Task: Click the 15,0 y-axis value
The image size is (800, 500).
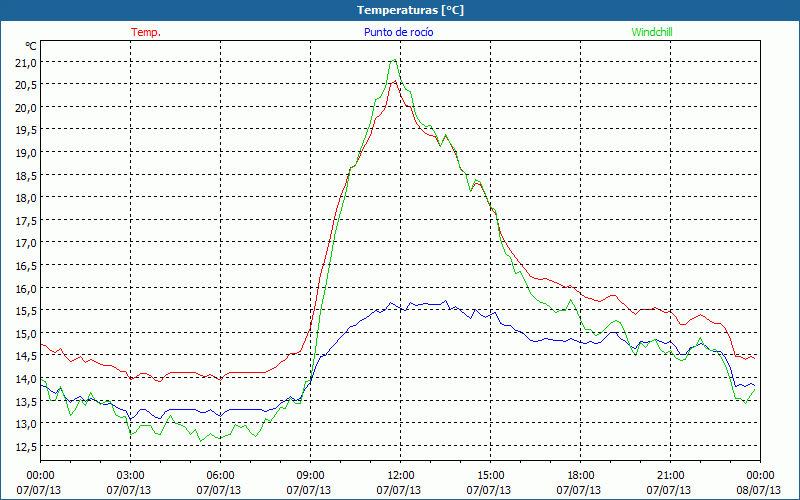Action: [26, 333]
